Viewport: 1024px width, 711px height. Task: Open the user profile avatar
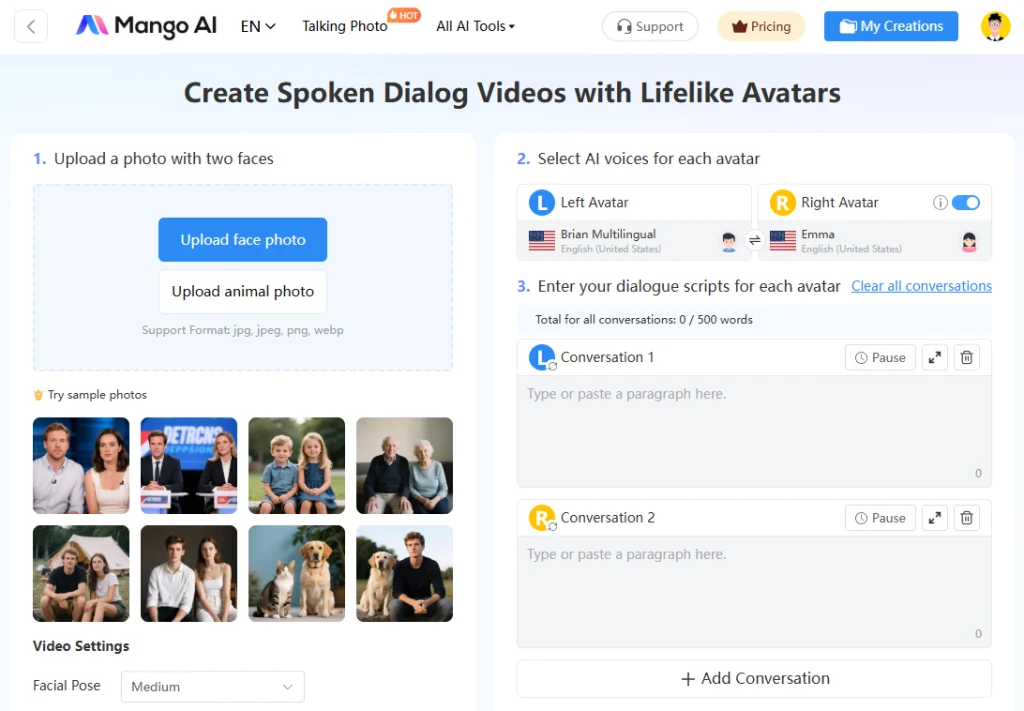click(995, 26)
